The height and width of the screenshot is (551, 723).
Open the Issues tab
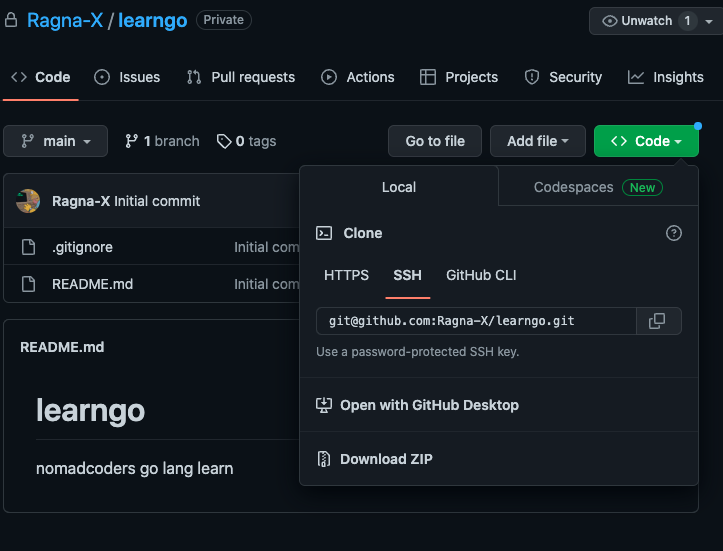(127, 77)
